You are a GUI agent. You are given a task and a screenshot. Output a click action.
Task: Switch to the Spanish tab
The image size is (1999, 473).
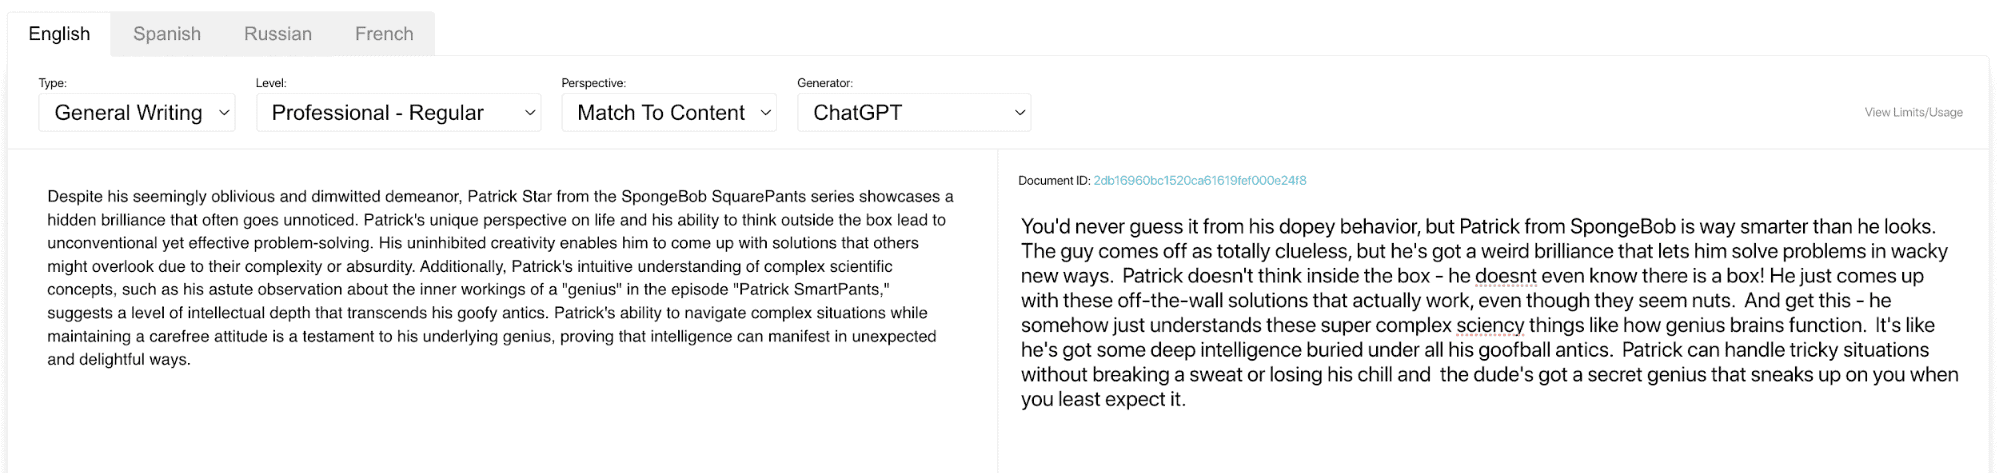coord(167,34)
